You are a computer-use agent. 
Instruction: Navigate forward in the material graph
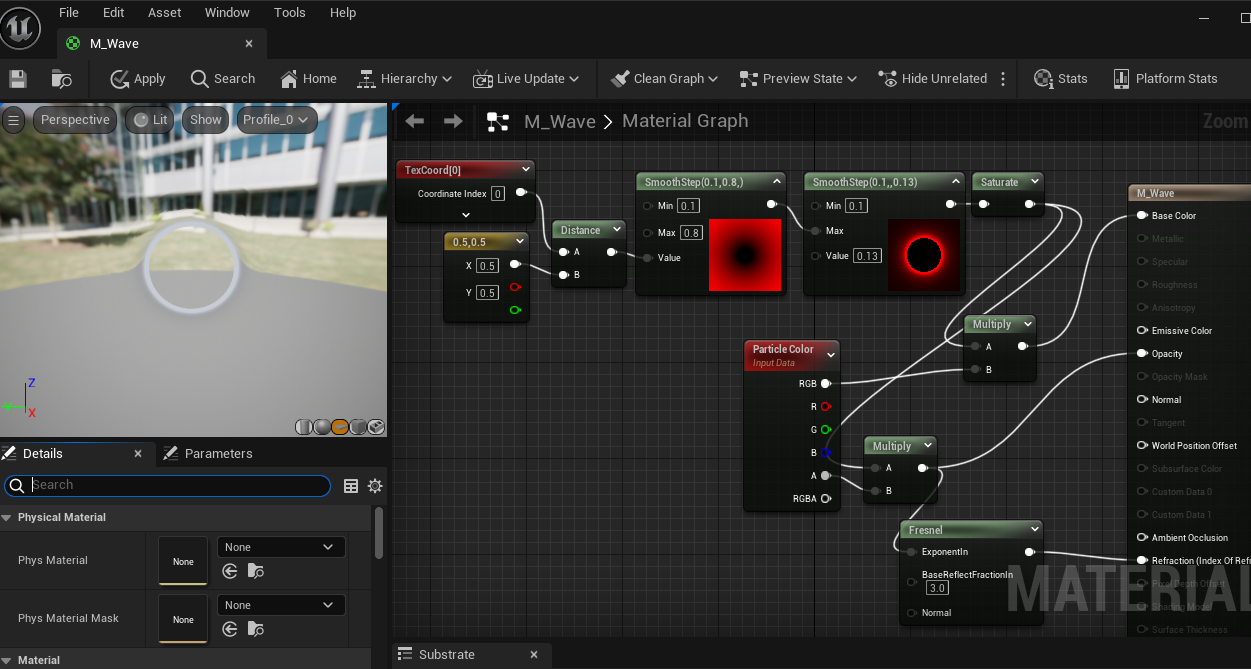(x=453, y=121)
